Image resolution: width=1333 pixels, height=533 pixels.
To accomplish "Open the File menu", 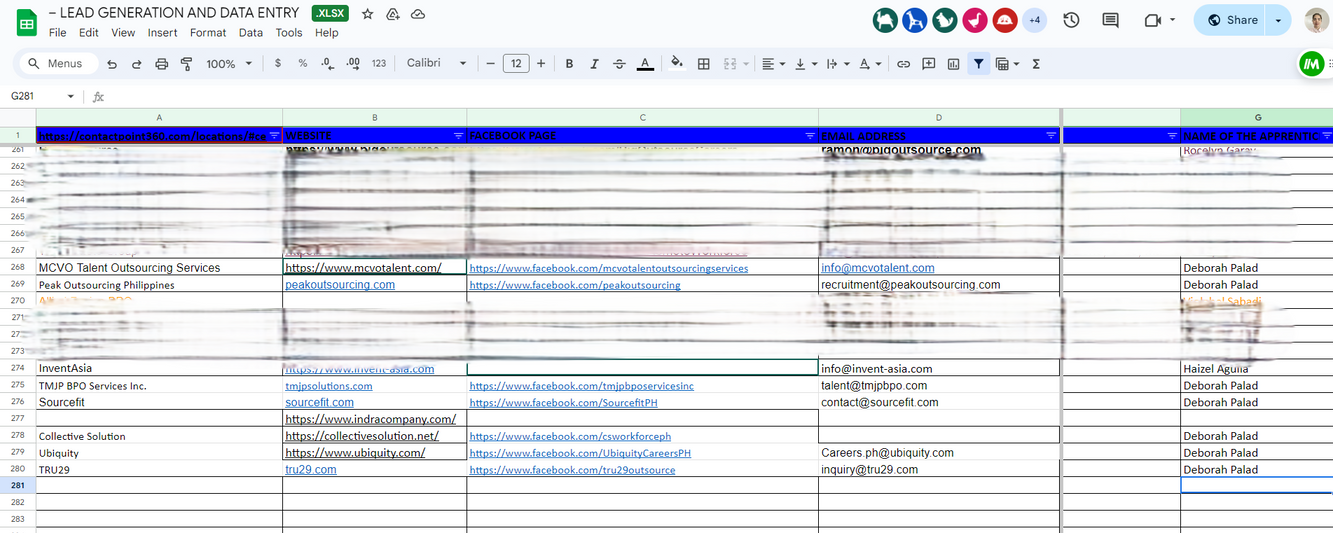I will pos(58,33).
